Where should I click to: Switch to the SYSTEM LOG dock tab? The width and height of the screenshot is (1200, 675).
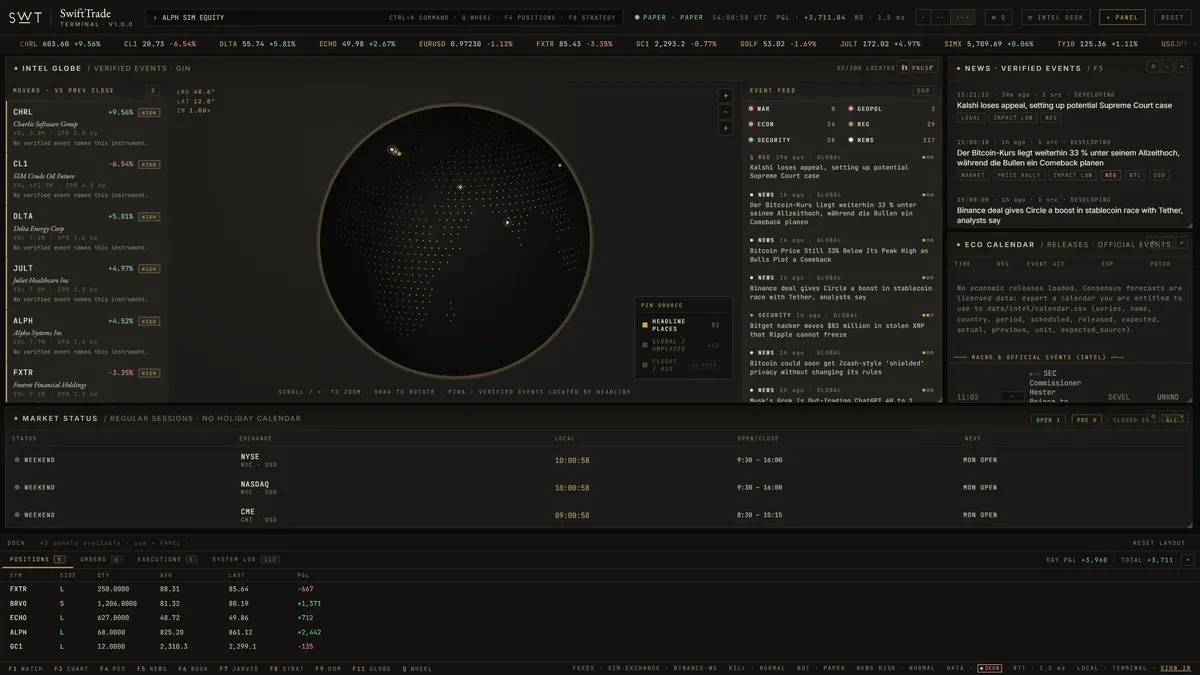pos(246,559)
